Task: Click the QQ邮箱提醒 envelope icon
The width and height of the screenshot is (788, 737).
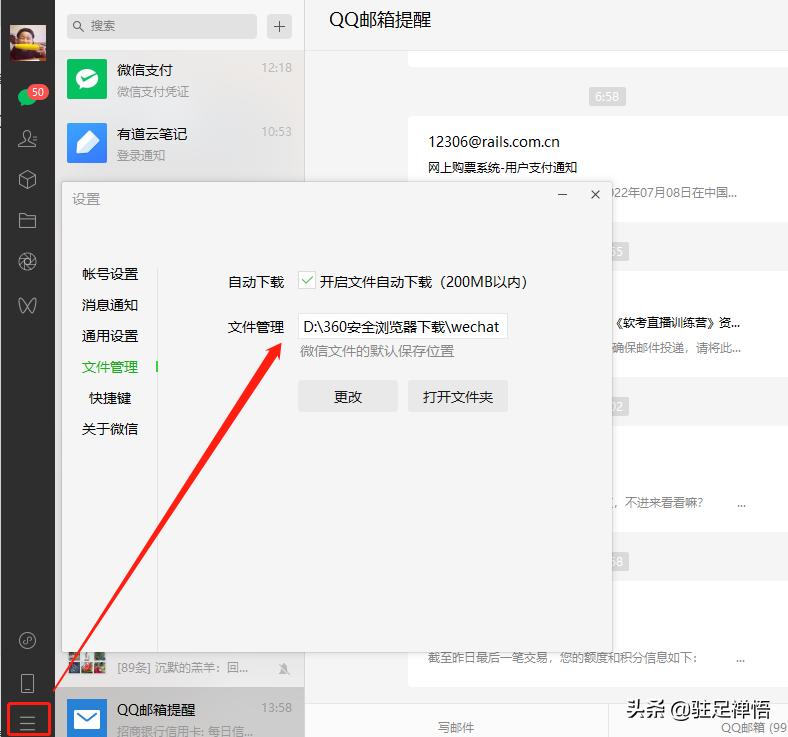Action: [x=87, y=718]
